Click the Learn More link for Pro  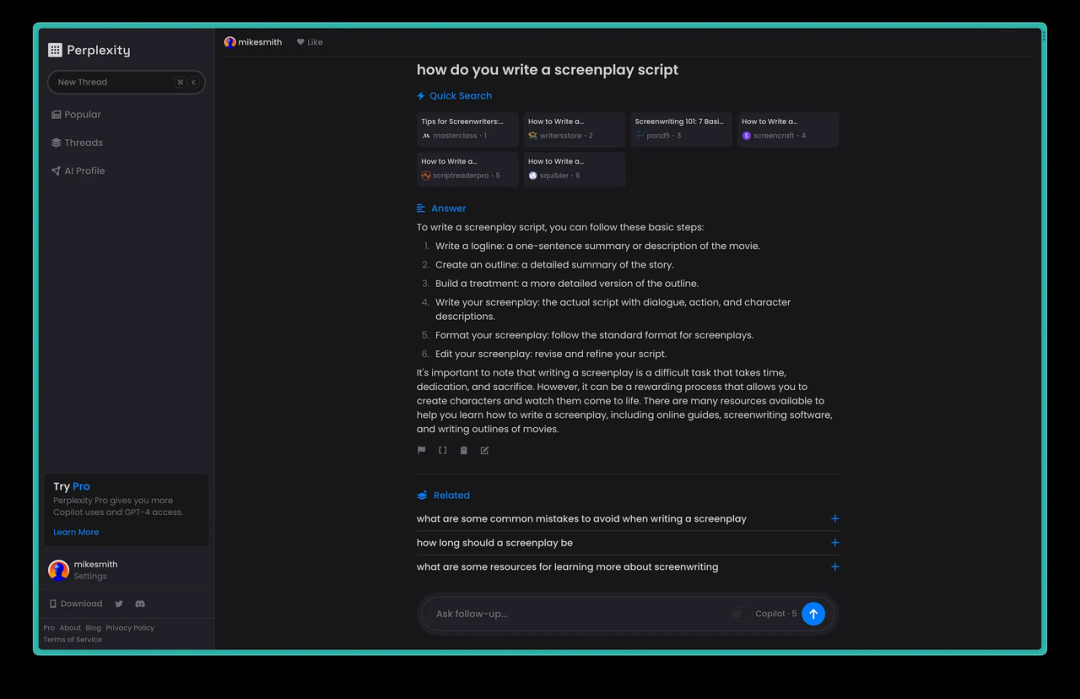(76, 532)
